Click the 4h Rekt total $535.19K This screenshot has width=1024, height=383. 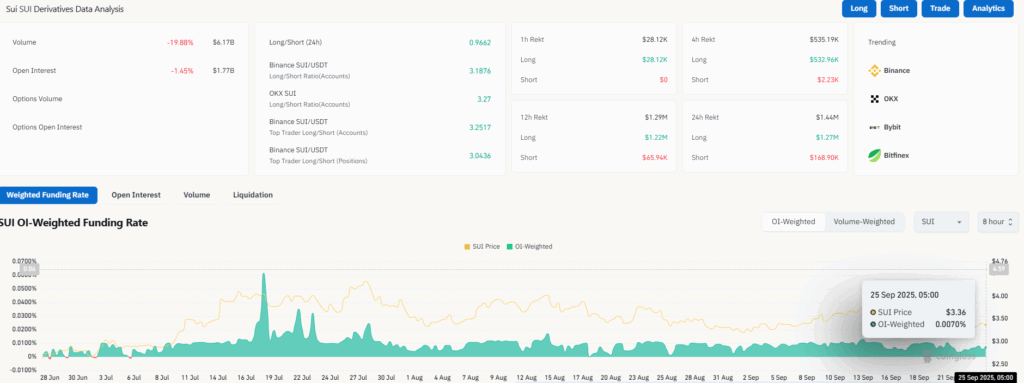point(824,39)
